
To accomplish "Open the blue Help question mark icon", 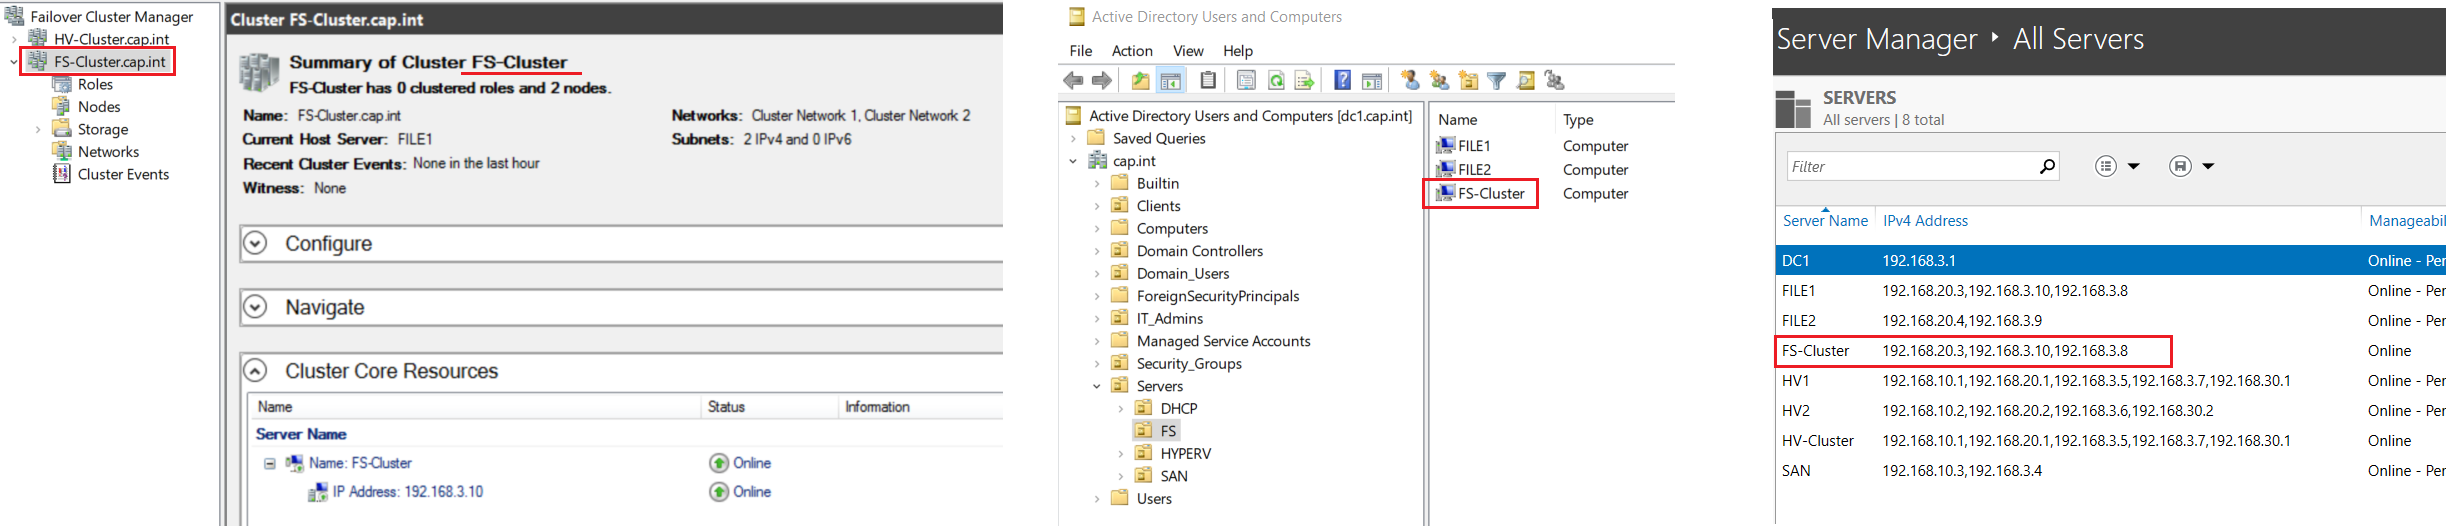I will click(1343, 81).
